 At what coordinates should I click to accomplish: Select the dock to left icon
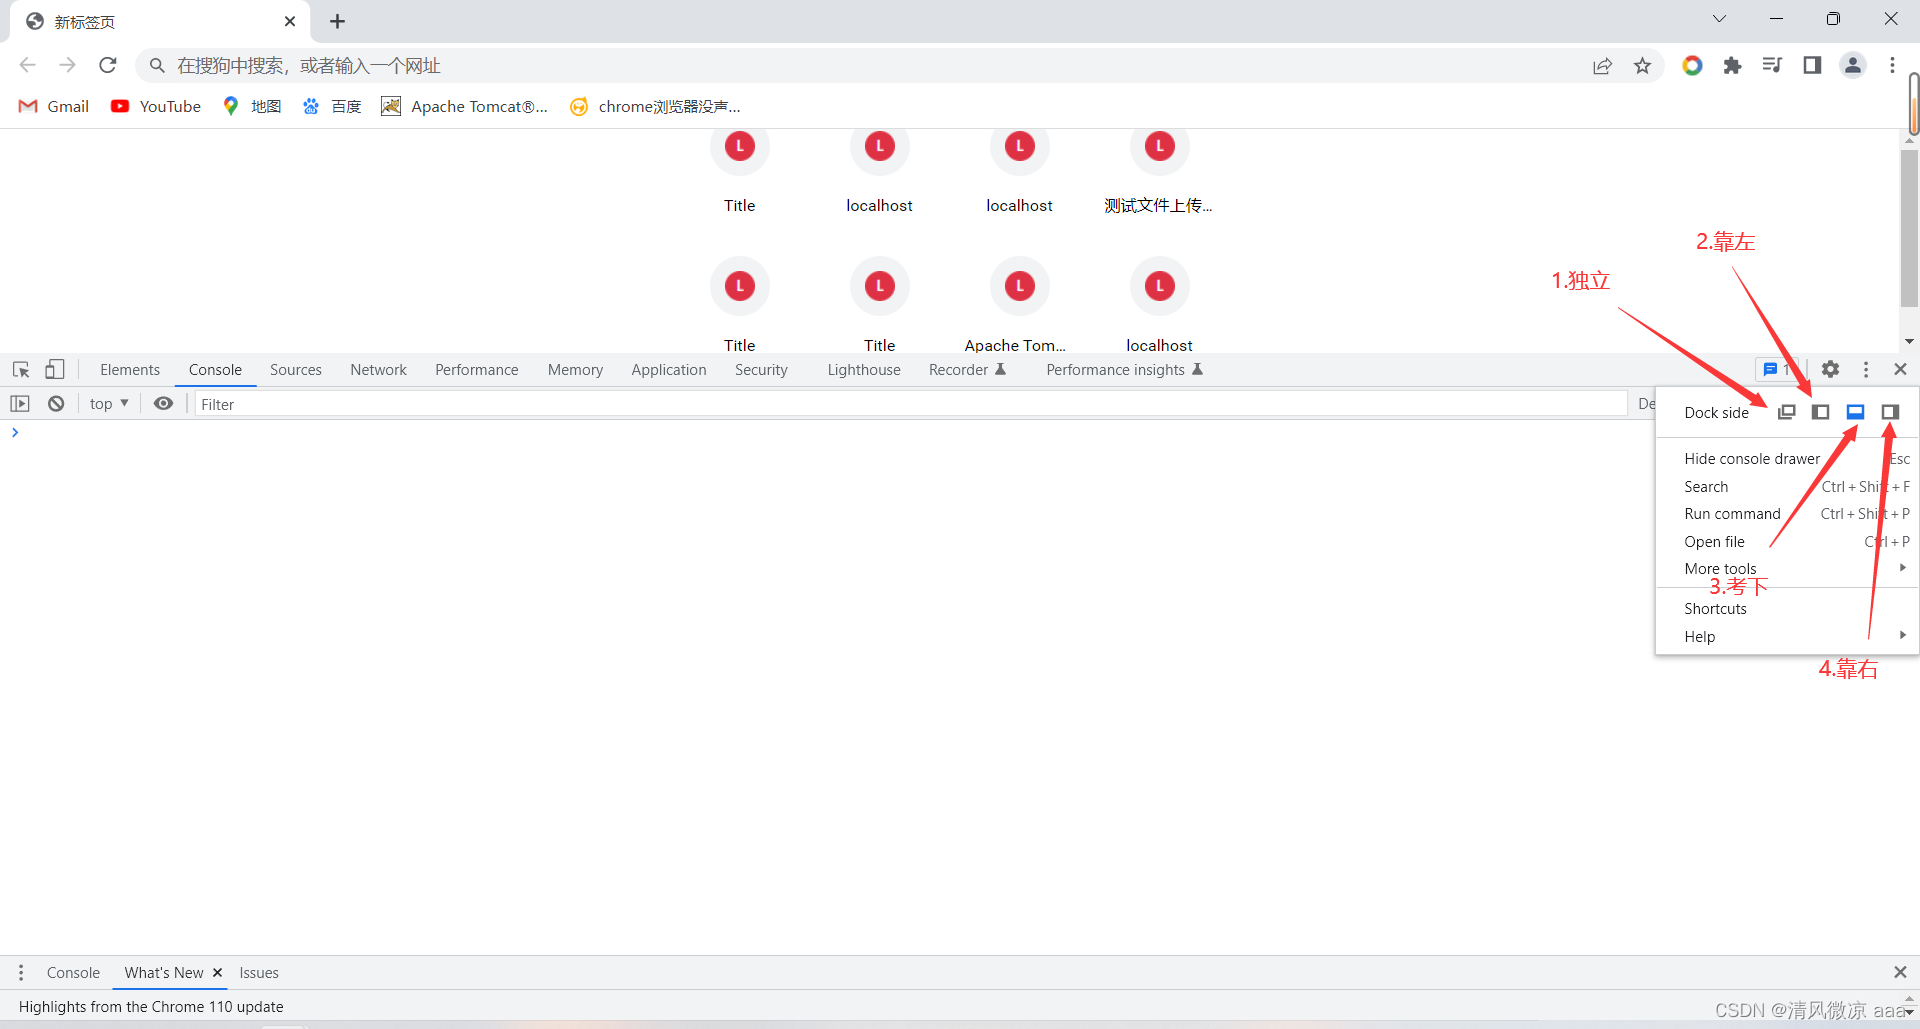pos(1821,411)
